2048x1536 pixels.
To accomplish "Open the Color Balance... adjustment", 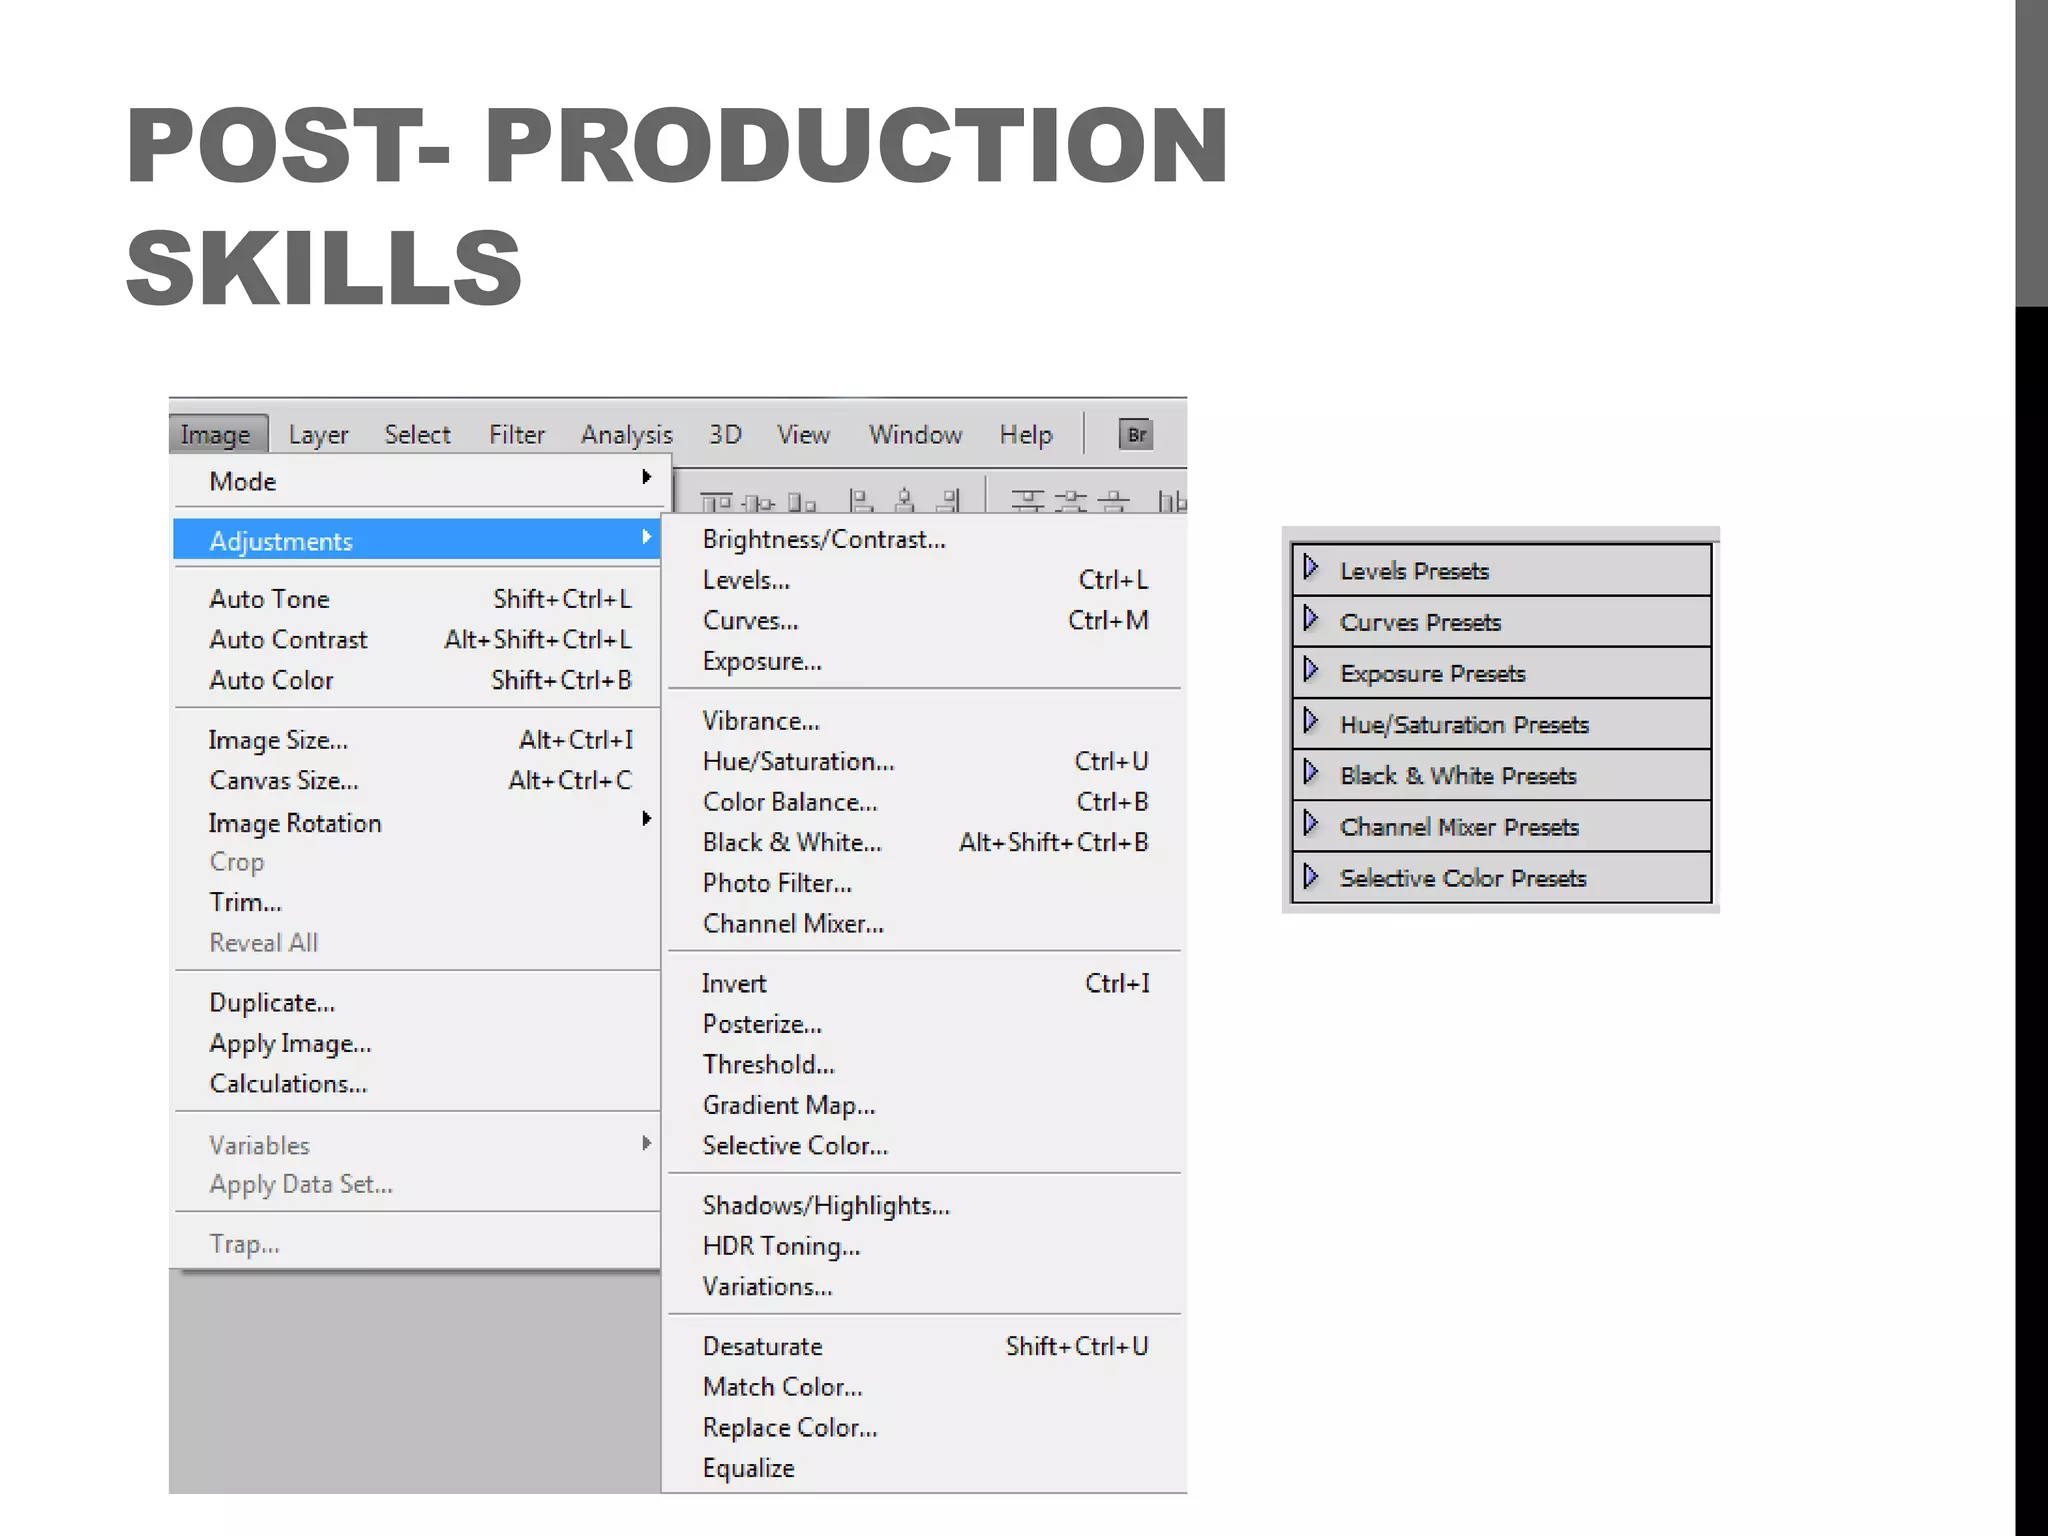I will point(924,802).
